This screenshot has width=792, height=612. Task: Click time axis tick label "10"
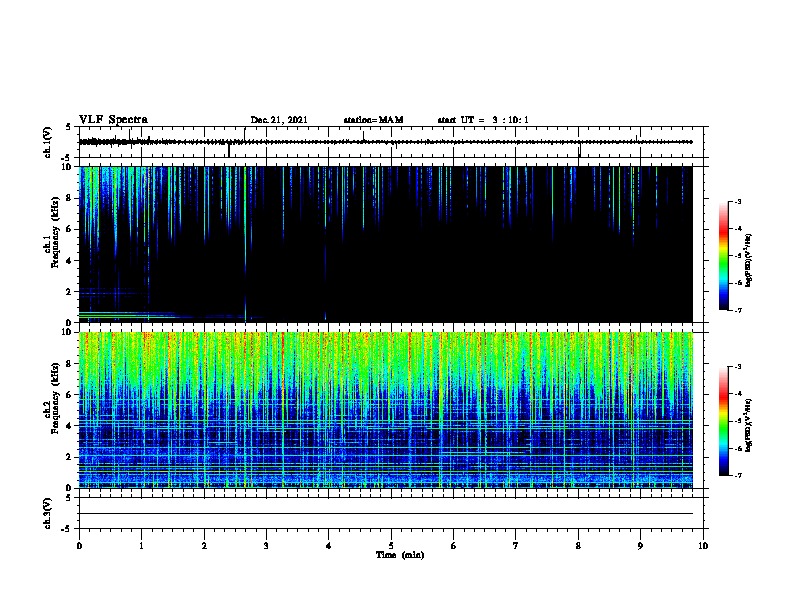pyautogui.click(x=703, y=546)
